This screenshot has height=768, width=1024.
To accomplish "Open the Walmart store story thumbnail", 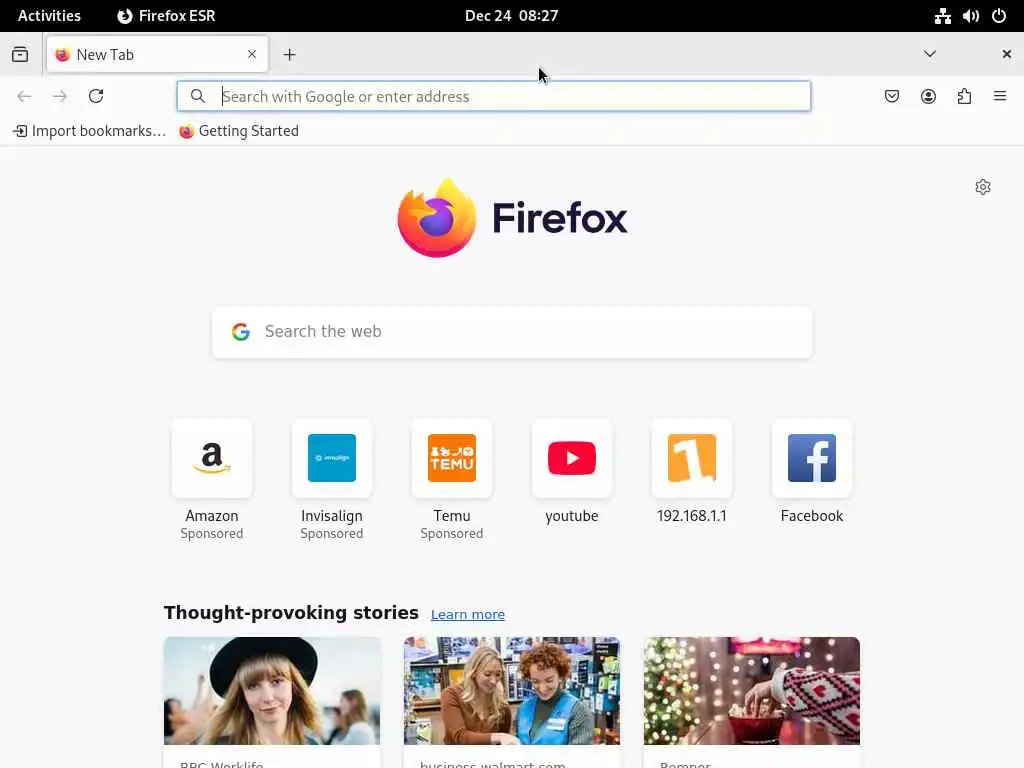I will coord(512,691).
